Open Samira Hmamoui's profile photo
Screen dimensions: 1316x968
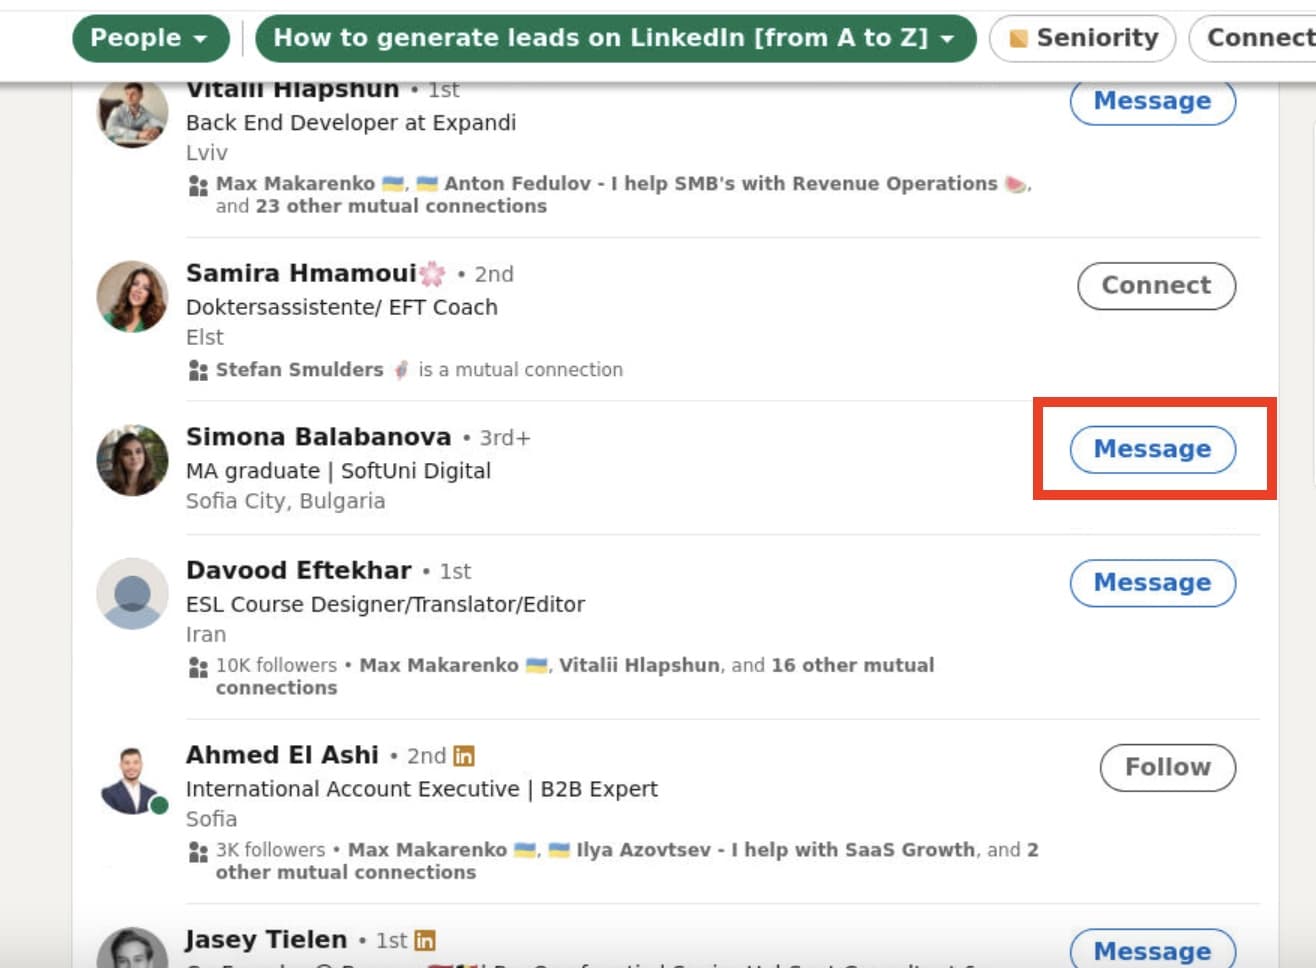132,296
